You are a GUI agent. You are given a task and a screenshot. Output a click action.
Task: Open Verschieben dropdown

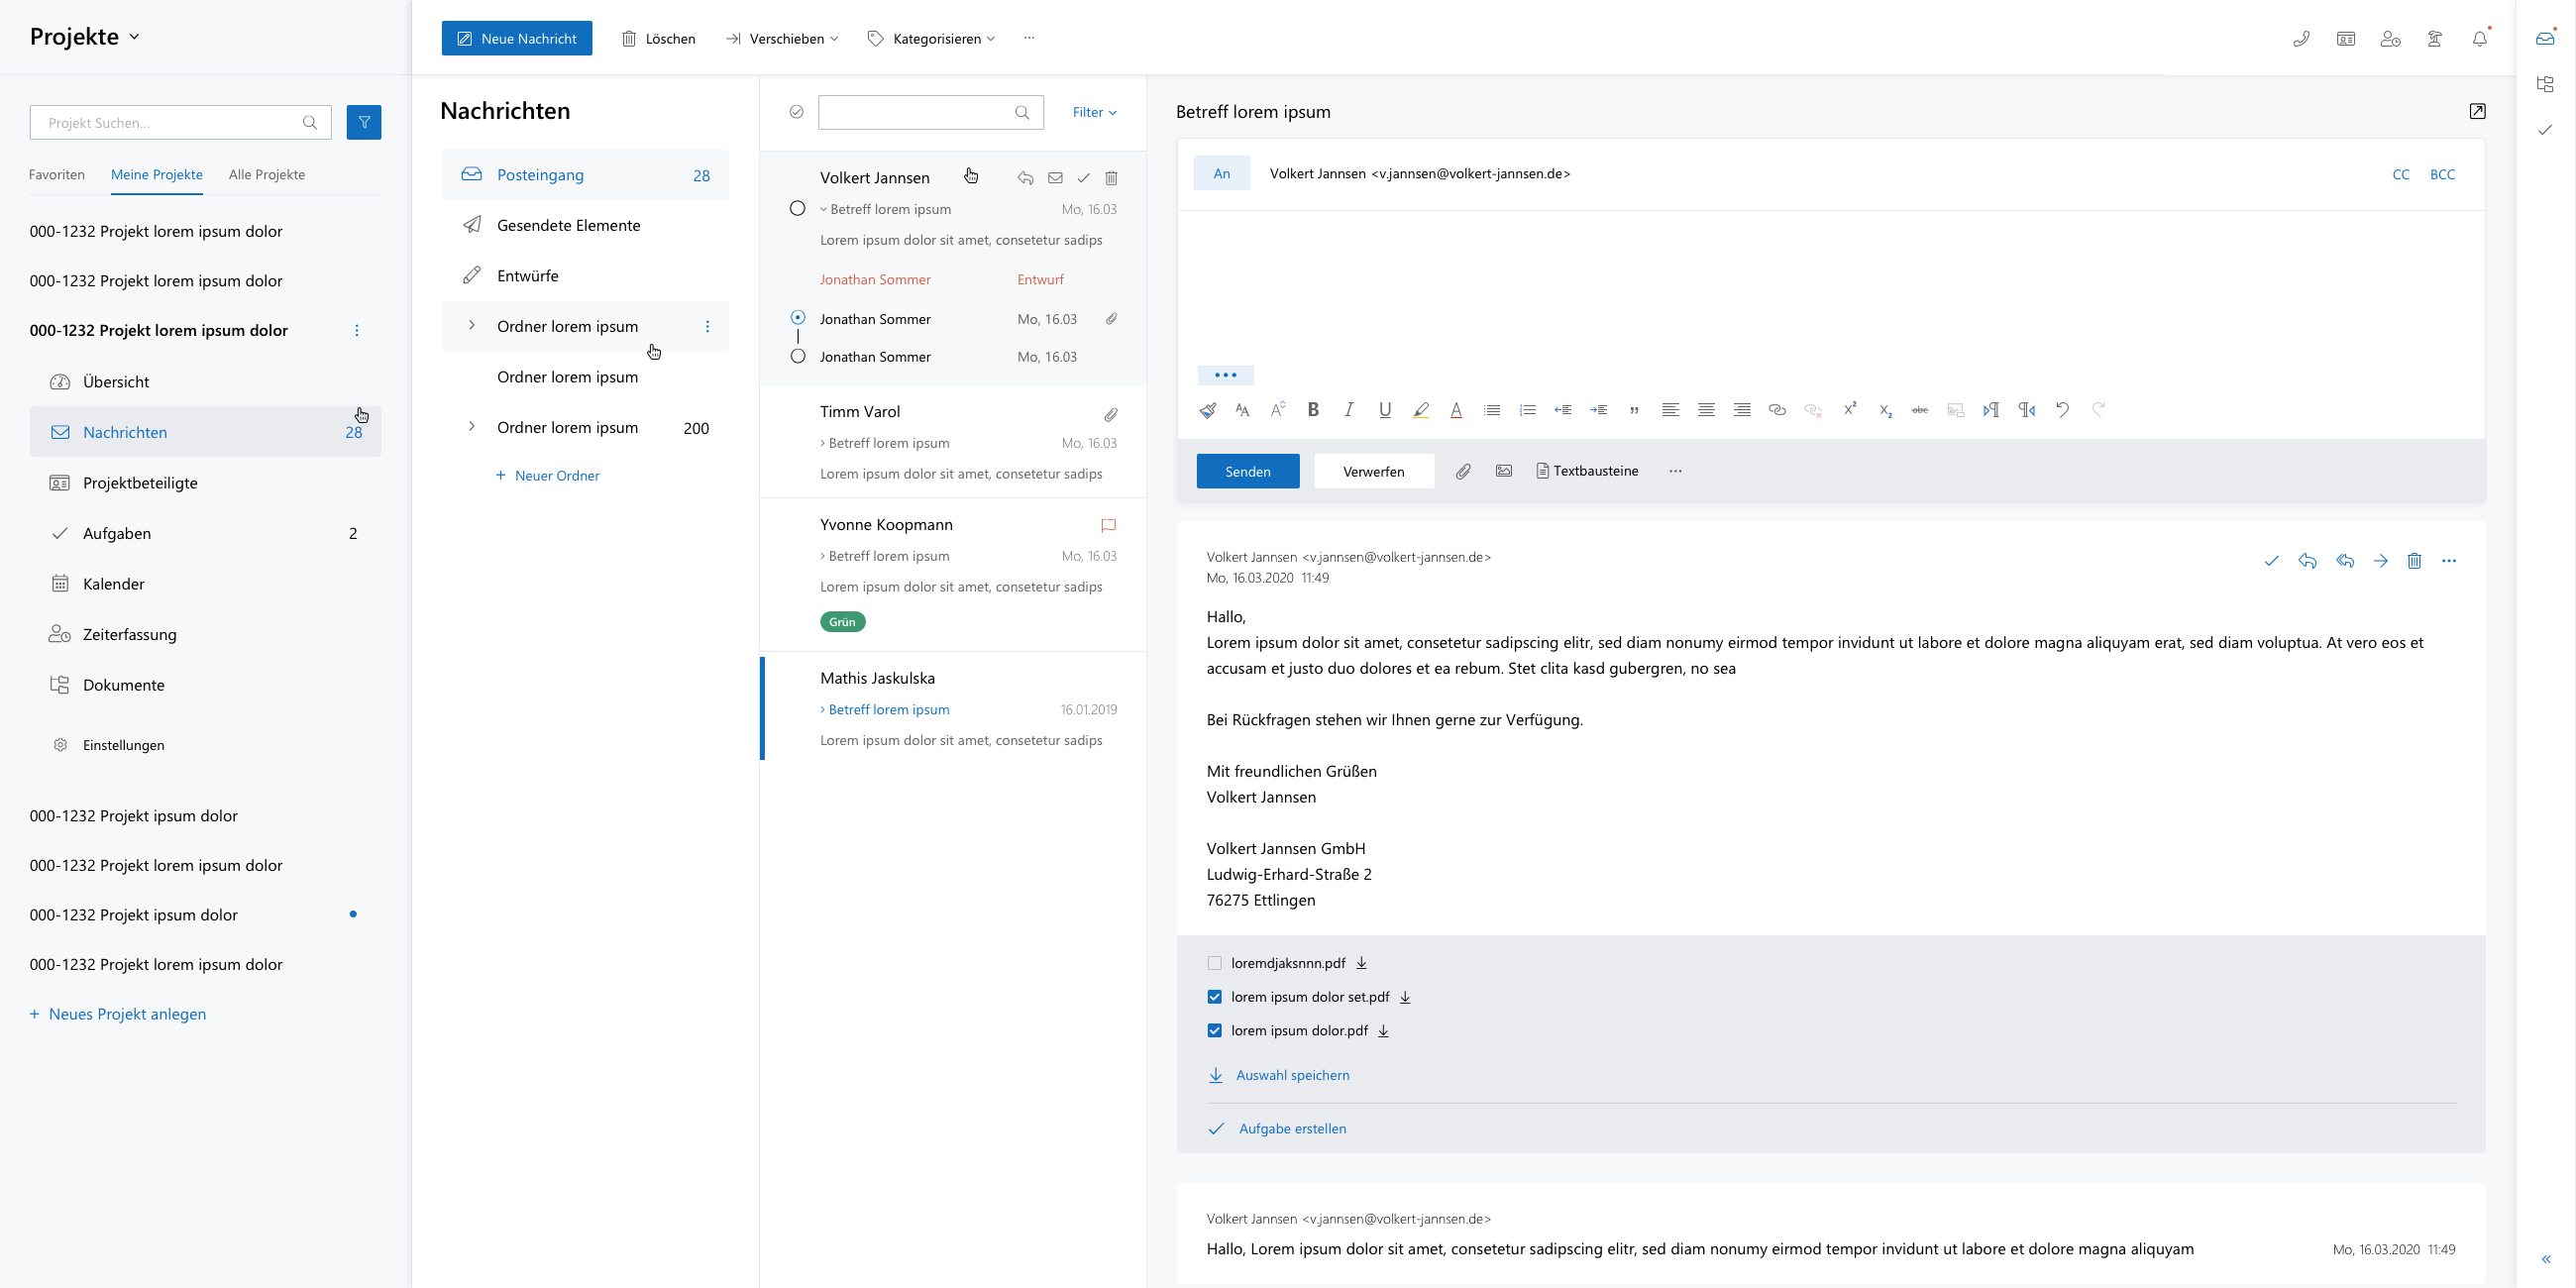(x=782, y=38)
